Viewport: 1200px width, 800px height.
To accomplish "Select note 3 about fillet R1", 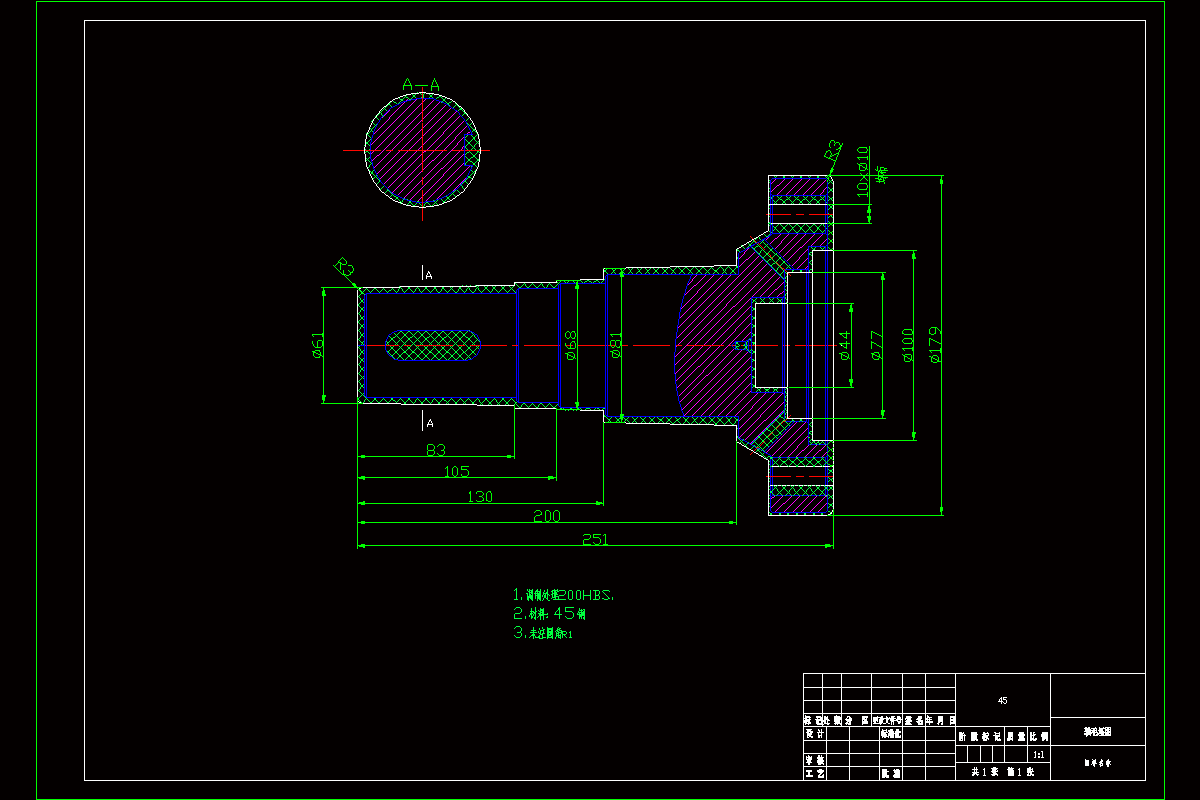I will (x=544, y=633).
